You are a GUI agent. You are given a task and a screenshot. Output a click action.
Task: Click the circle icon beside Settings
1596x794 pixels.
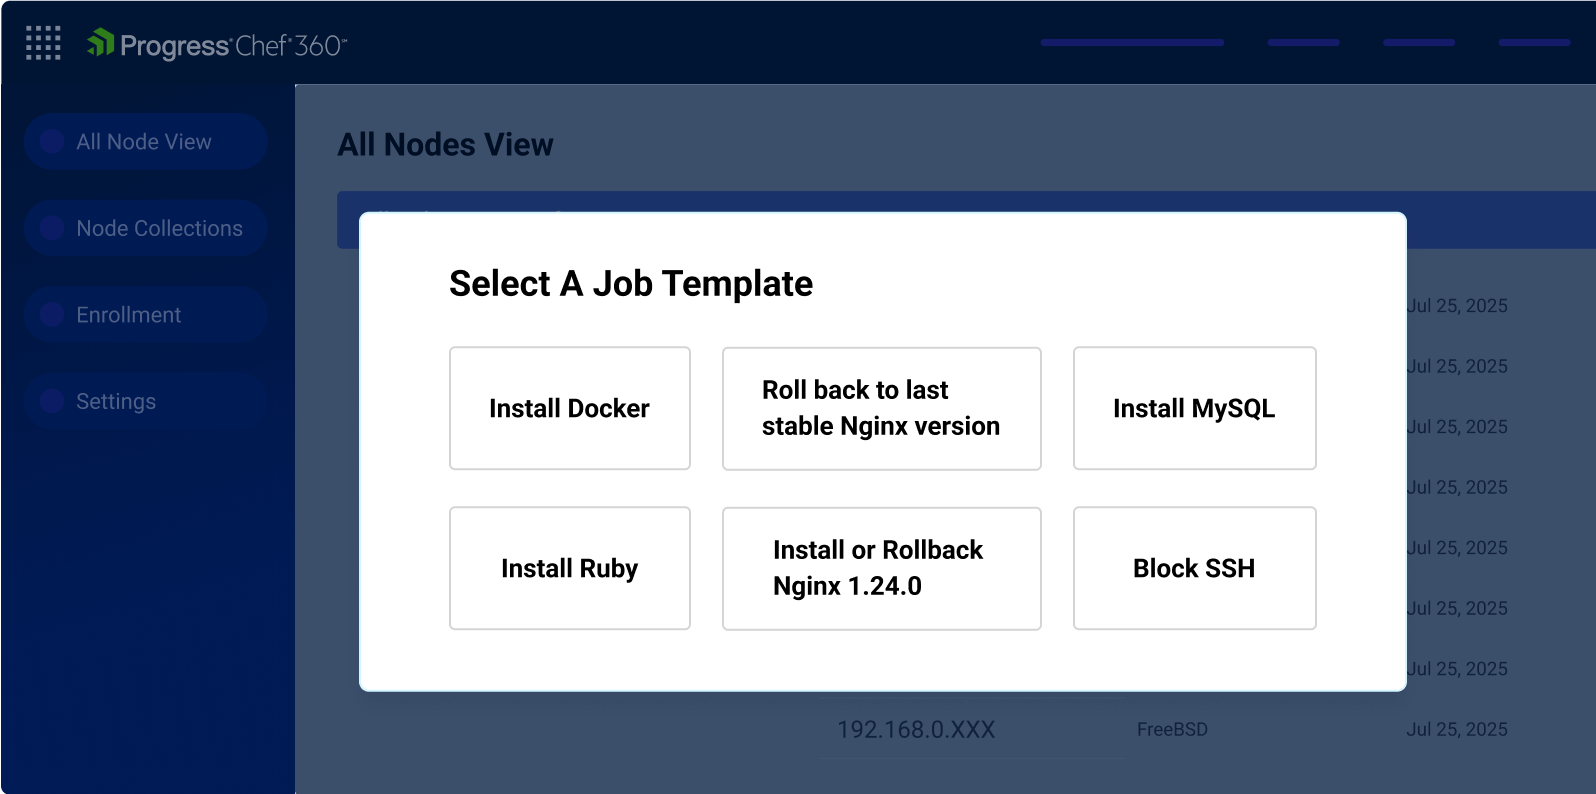tap(52, 401)
